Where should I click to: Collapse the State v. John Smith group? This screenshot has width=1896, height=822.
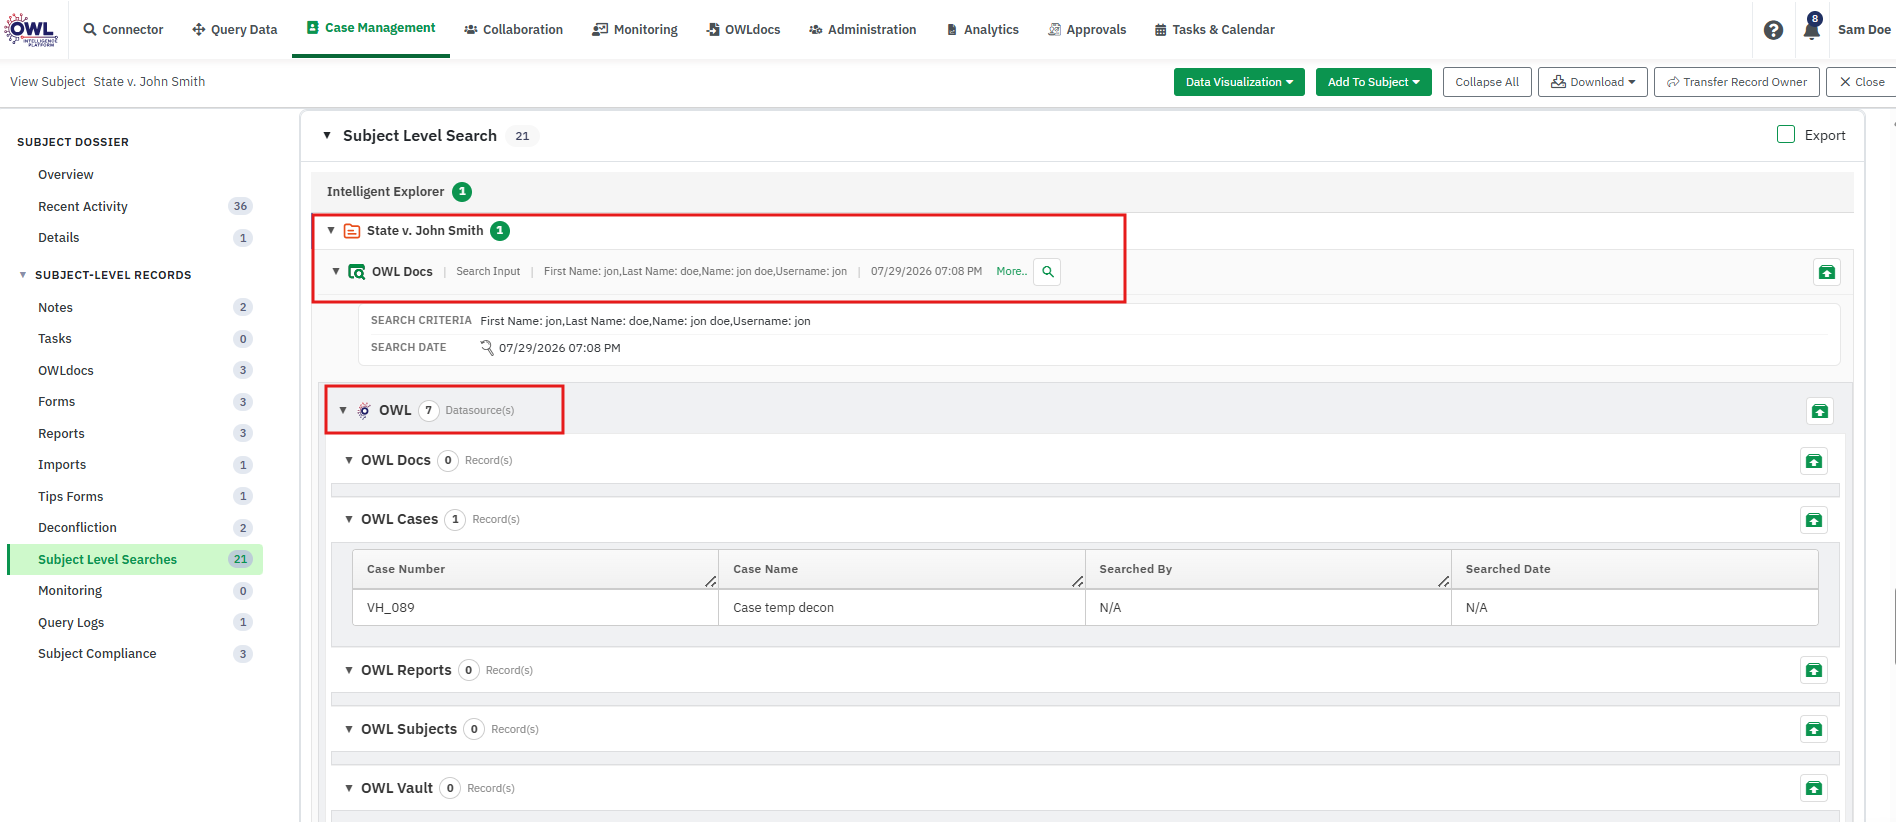(x=331, y=231)
